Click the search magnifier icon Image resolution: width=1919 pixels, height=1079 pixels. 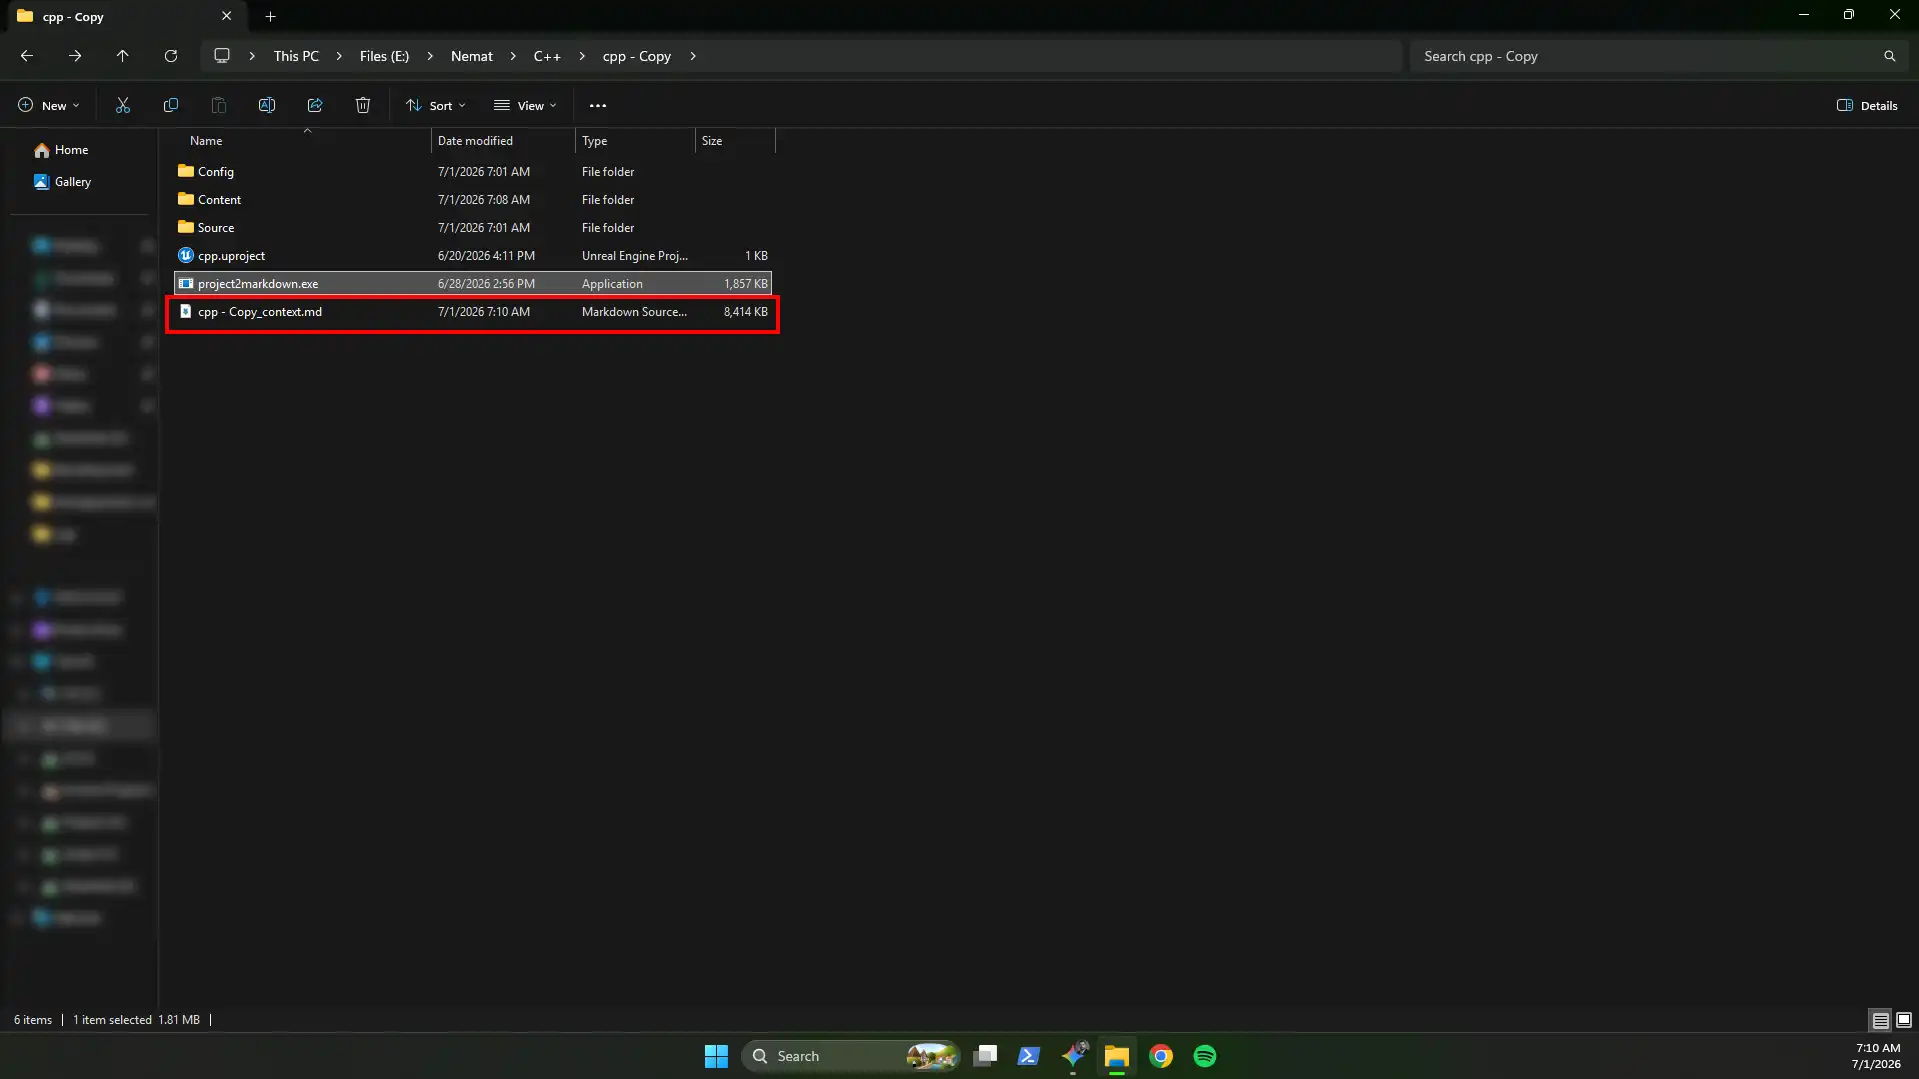tap(1890, 56)
